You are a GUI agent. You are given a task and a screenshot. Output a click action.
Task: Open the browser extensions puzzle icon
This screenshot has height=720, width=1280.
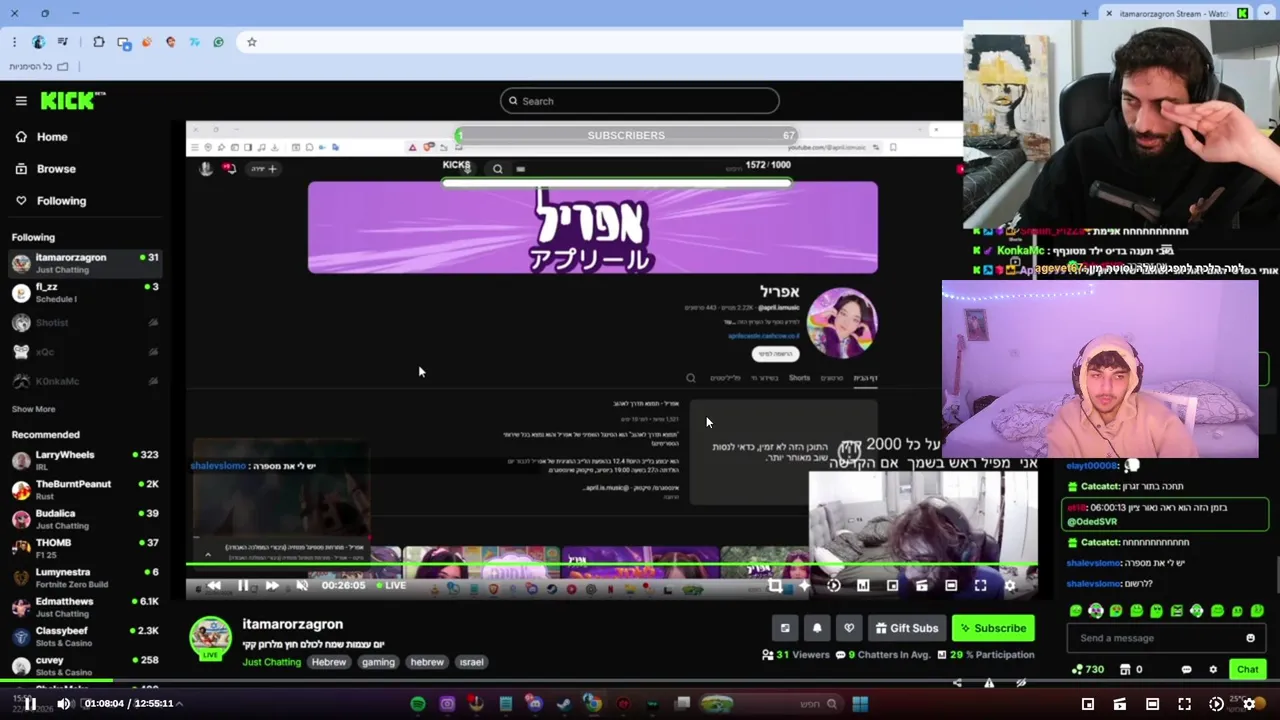coord(99,42)
